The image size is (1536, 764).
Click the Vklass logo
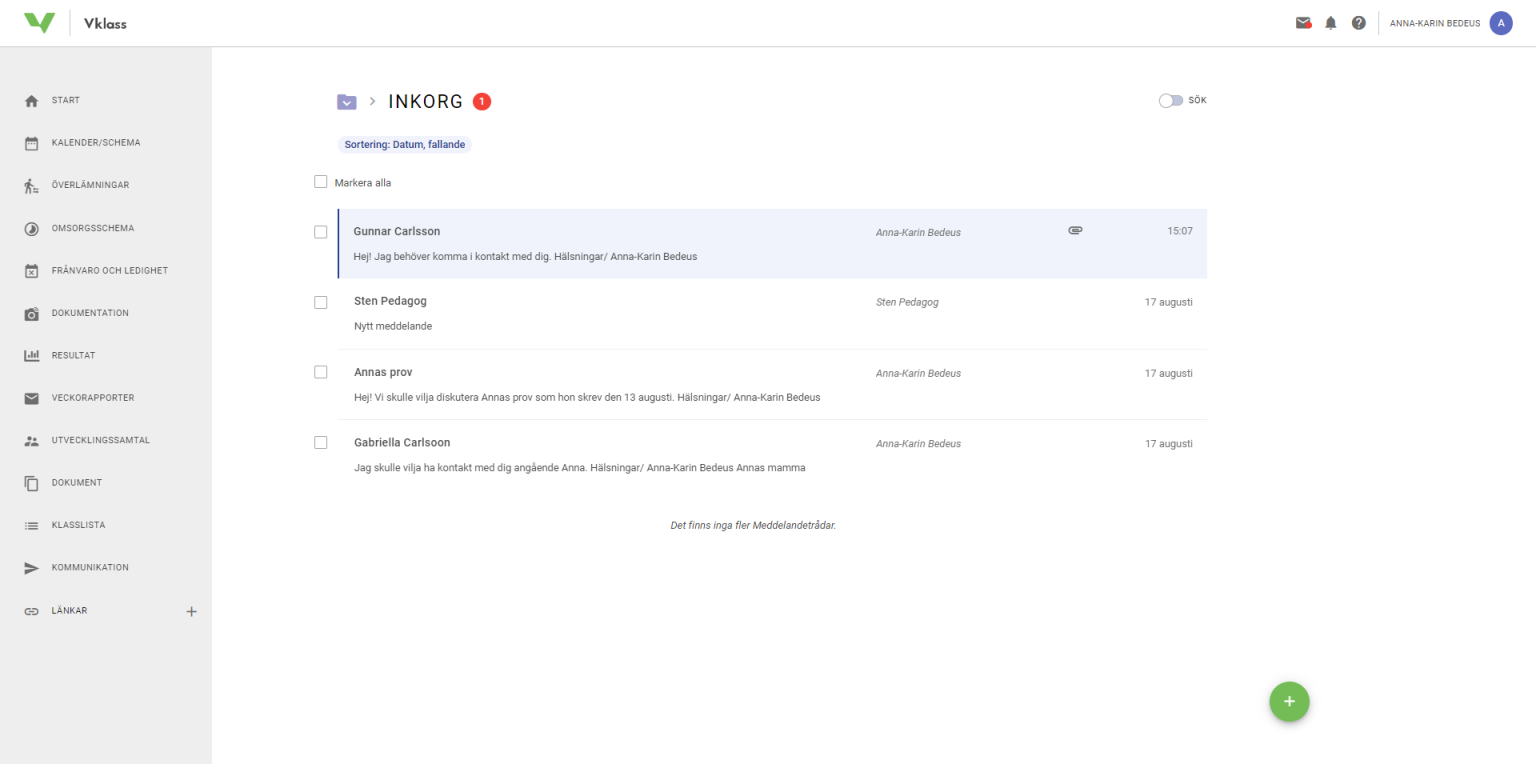coord(39,23)
